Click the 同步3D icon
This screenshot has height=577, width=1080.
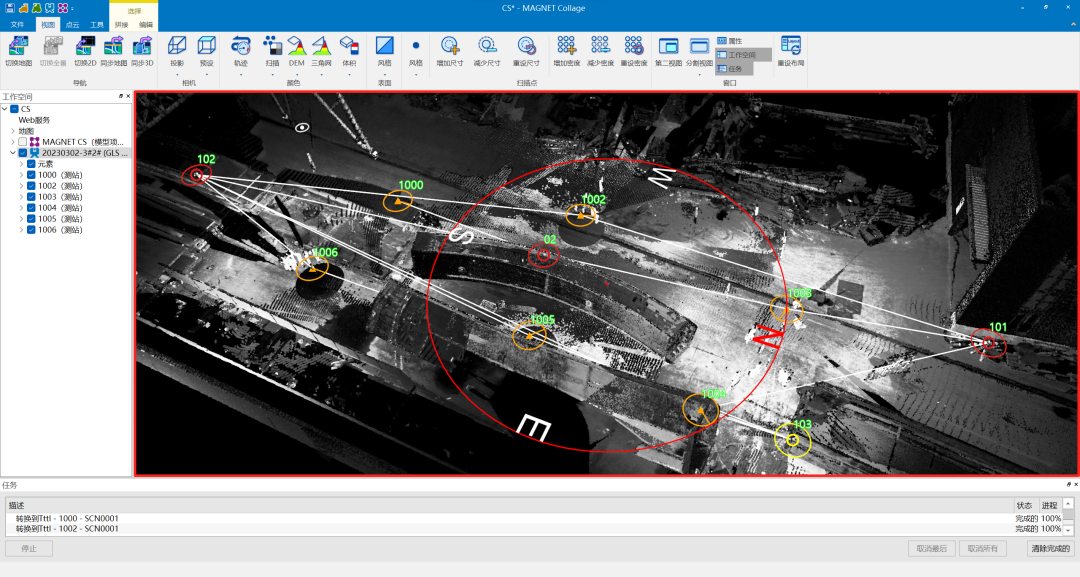point(142,46)
